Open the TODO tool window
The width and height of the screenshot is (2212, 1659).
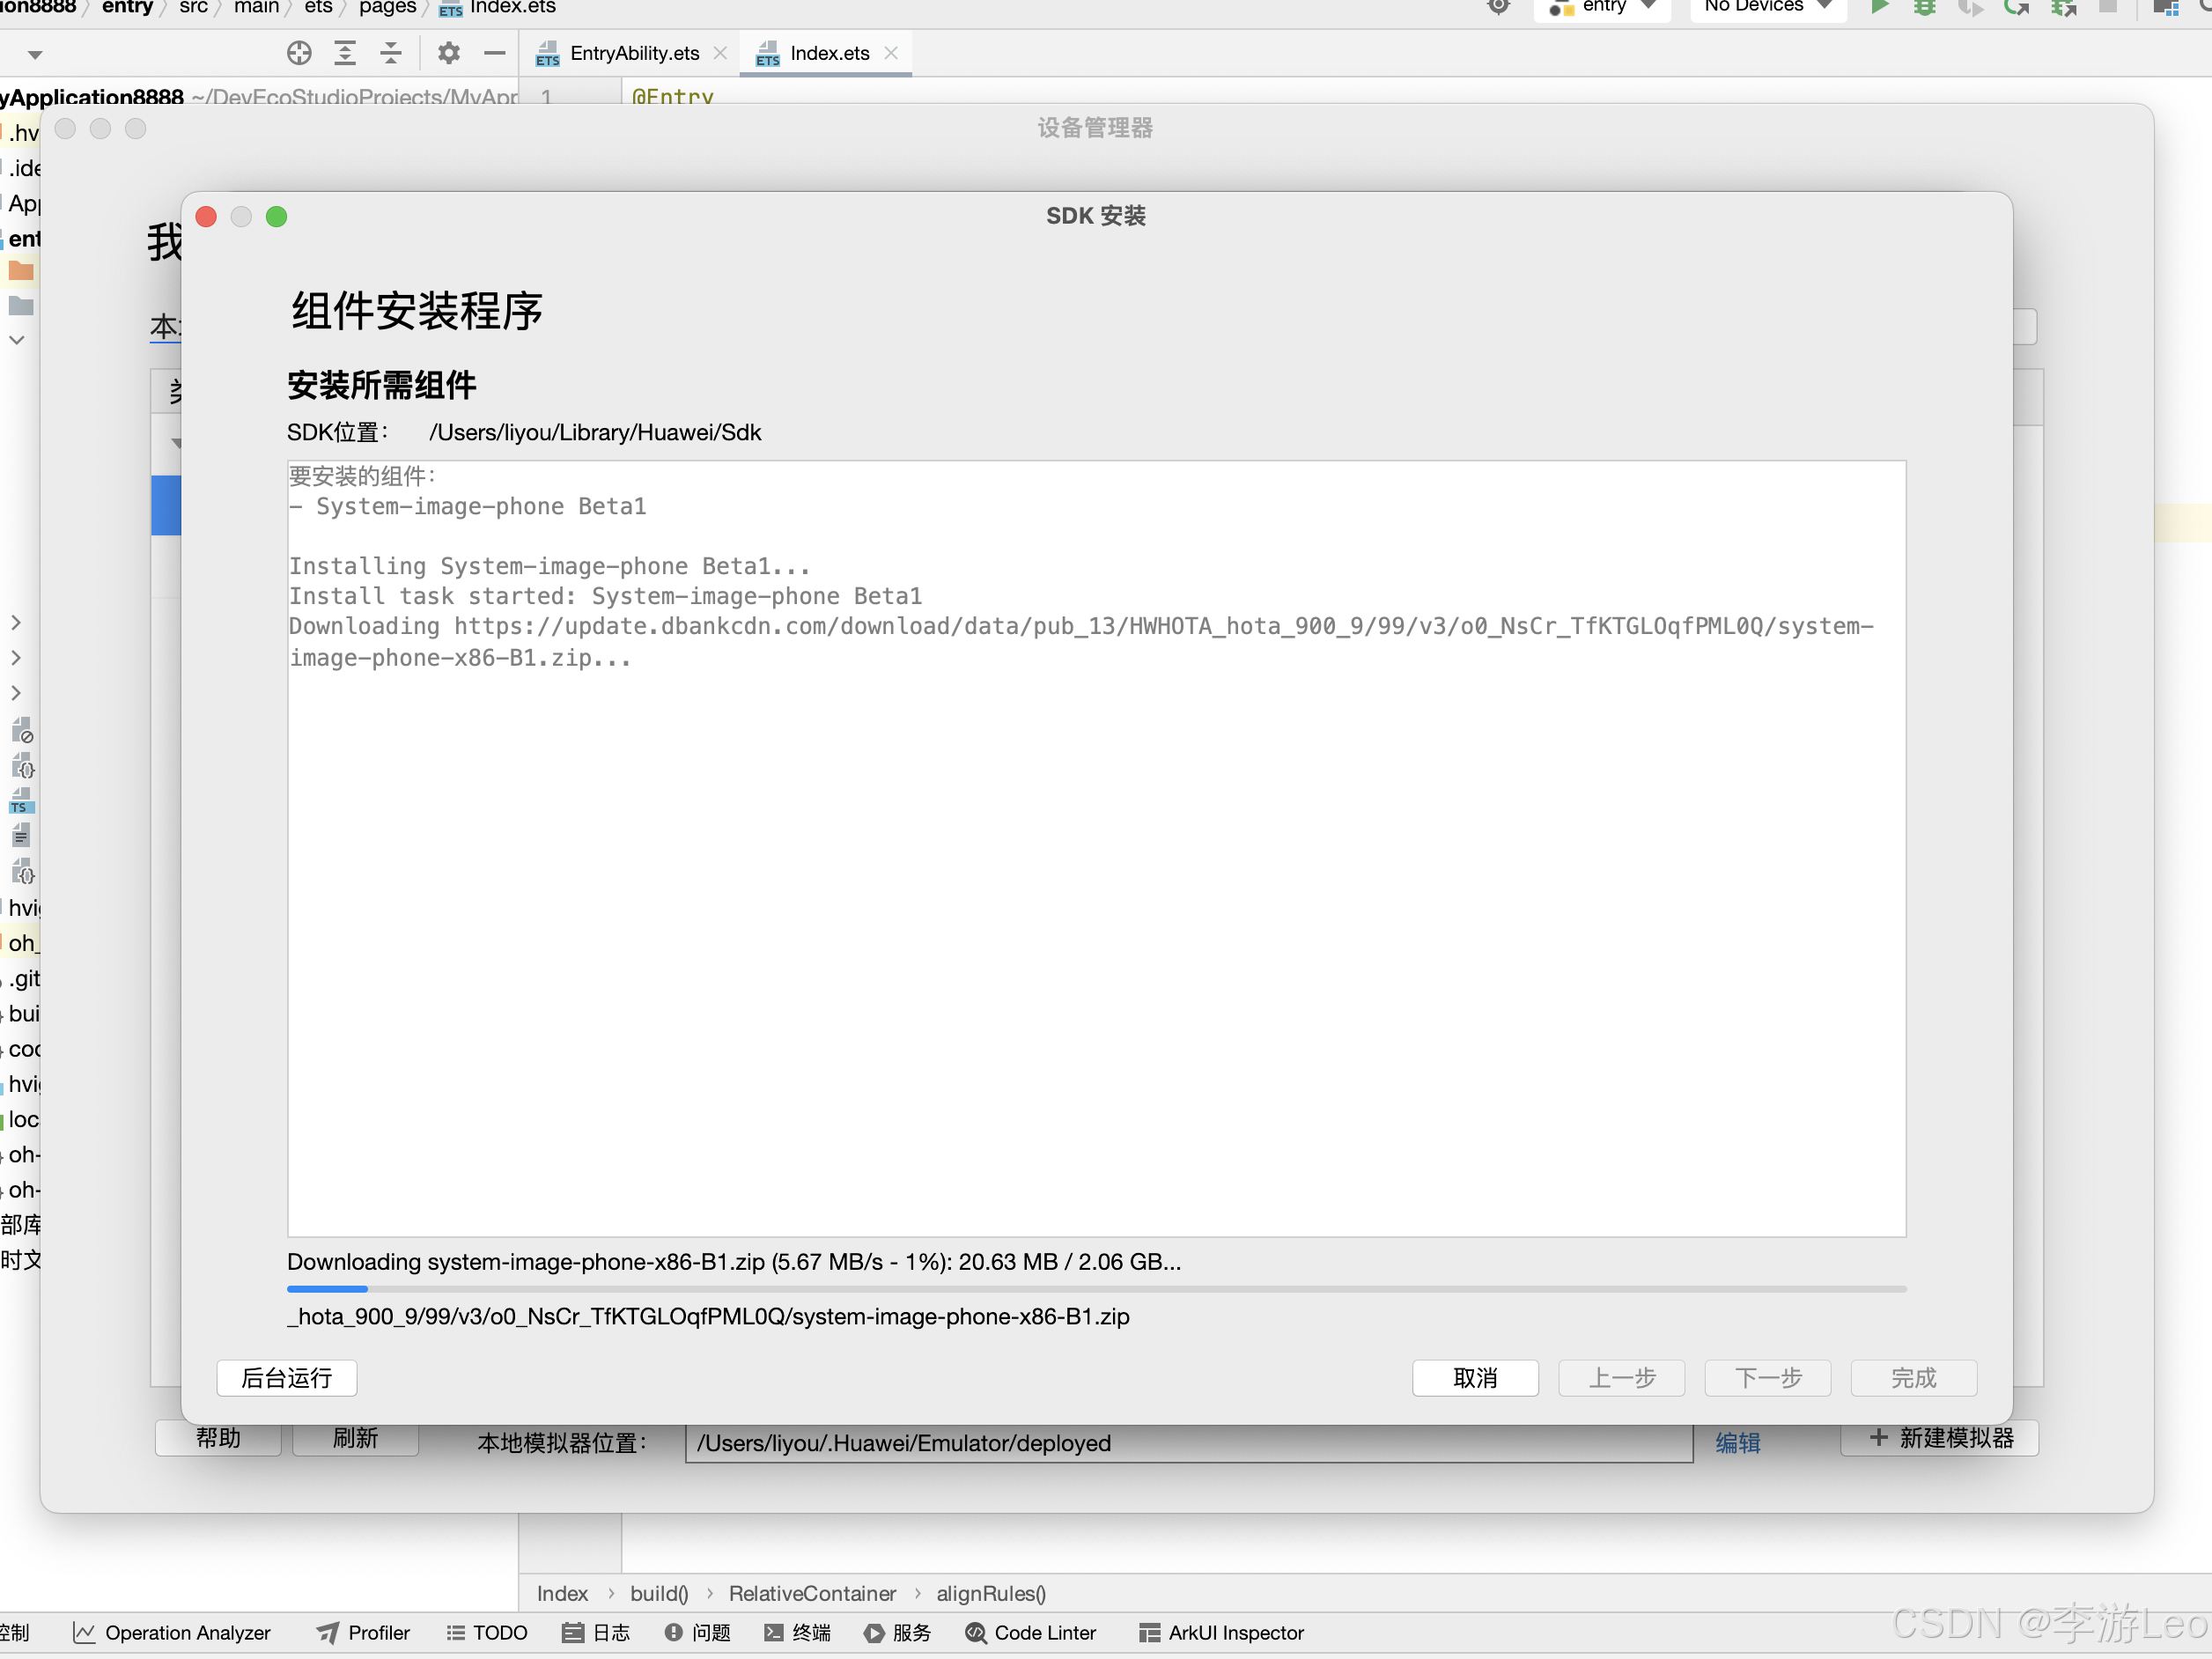pos(487,1633)
